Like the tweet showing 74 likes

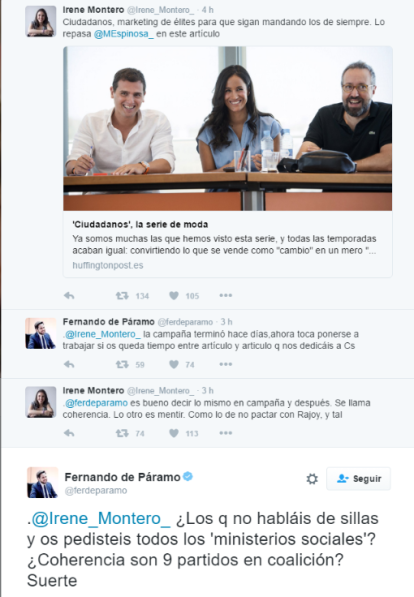coord(174,364)
